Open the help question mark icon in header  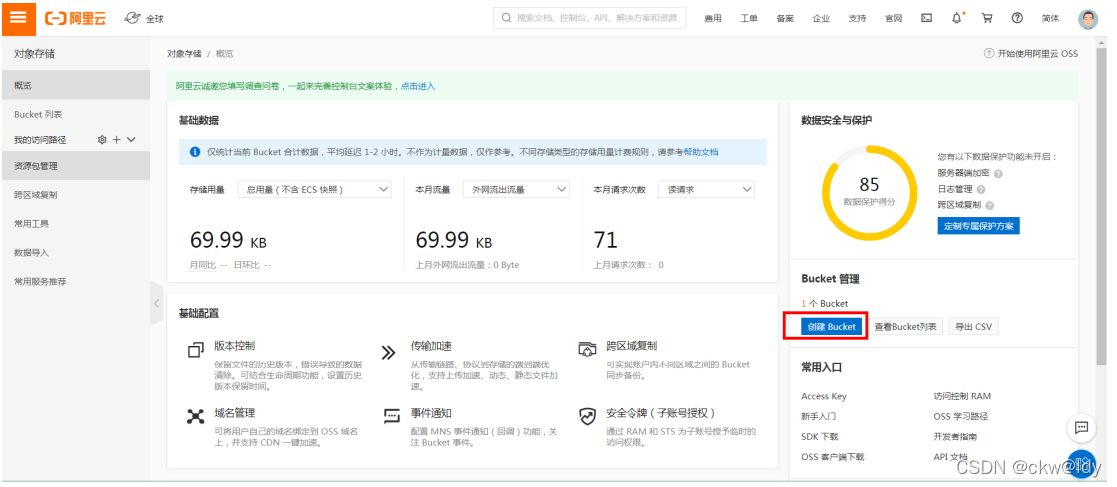(1017, 19)
